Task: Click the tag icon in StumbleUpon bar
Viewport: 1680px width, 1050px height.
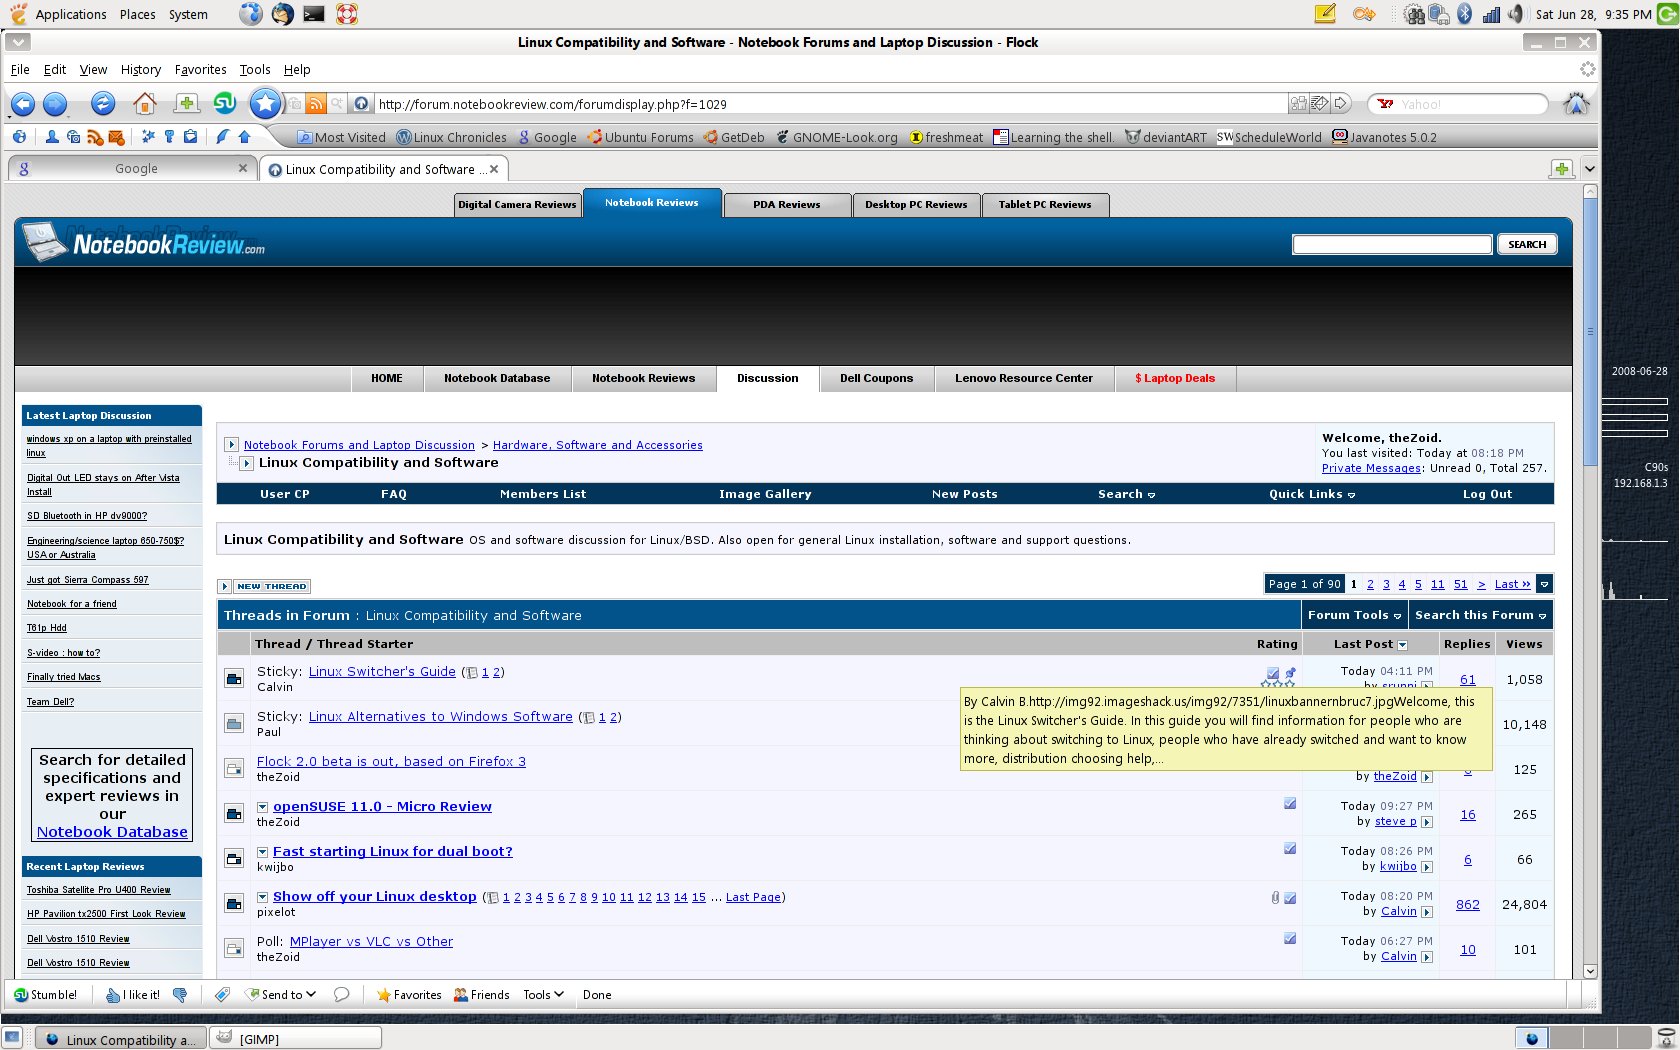Action: 222,995
